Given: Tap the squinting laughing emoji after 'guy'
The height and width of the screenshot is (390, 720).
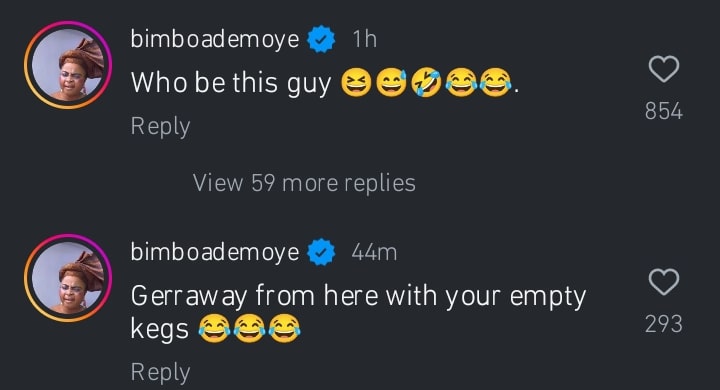Looking at the screenshot, I should pos(356,83).
